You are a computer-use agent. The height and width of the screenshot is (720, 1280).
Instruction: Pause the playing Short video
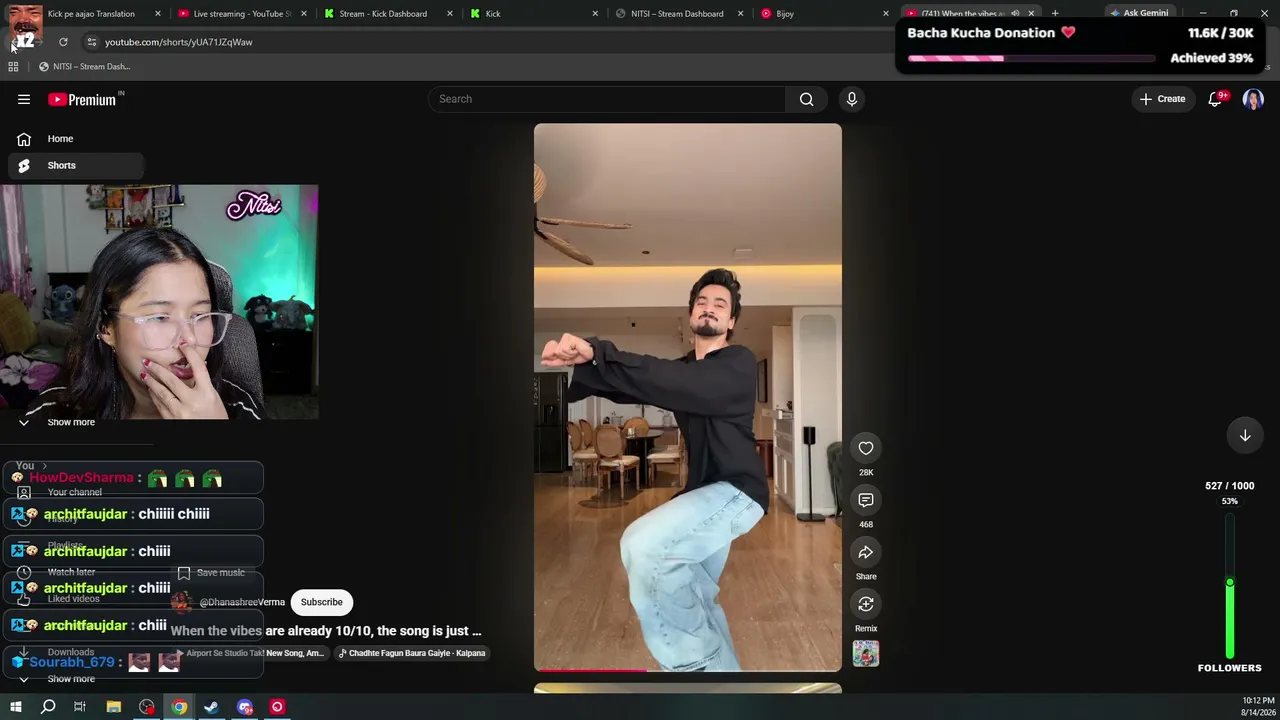coord(687,397)
